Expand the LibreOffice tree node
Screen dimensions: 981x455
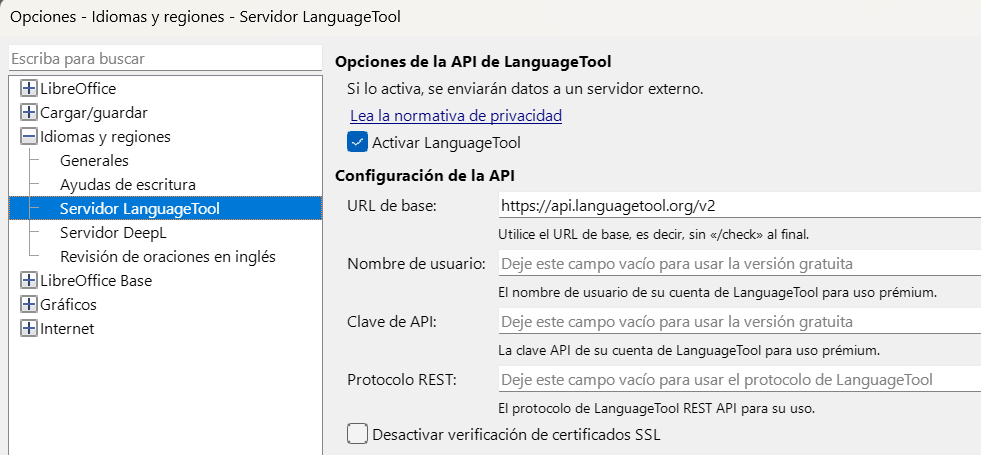point(29,89)
